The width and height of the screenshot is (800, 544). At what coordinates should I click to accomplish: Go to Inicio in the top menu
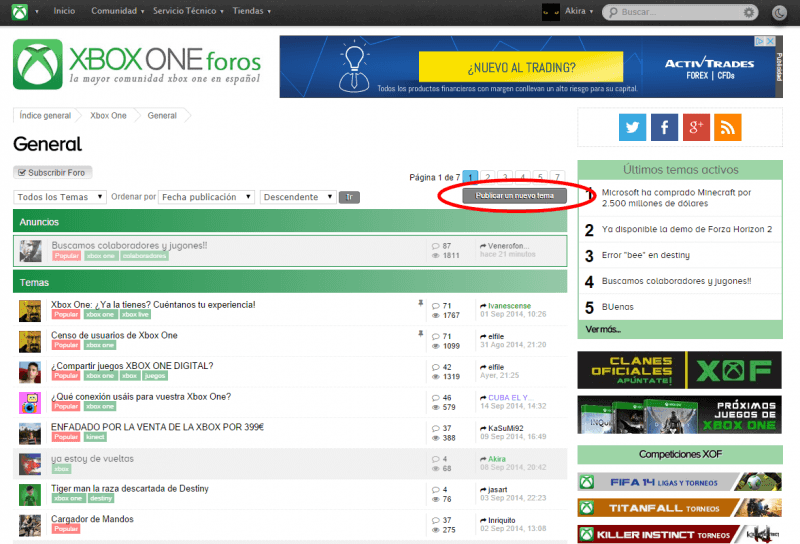point(64,11)
